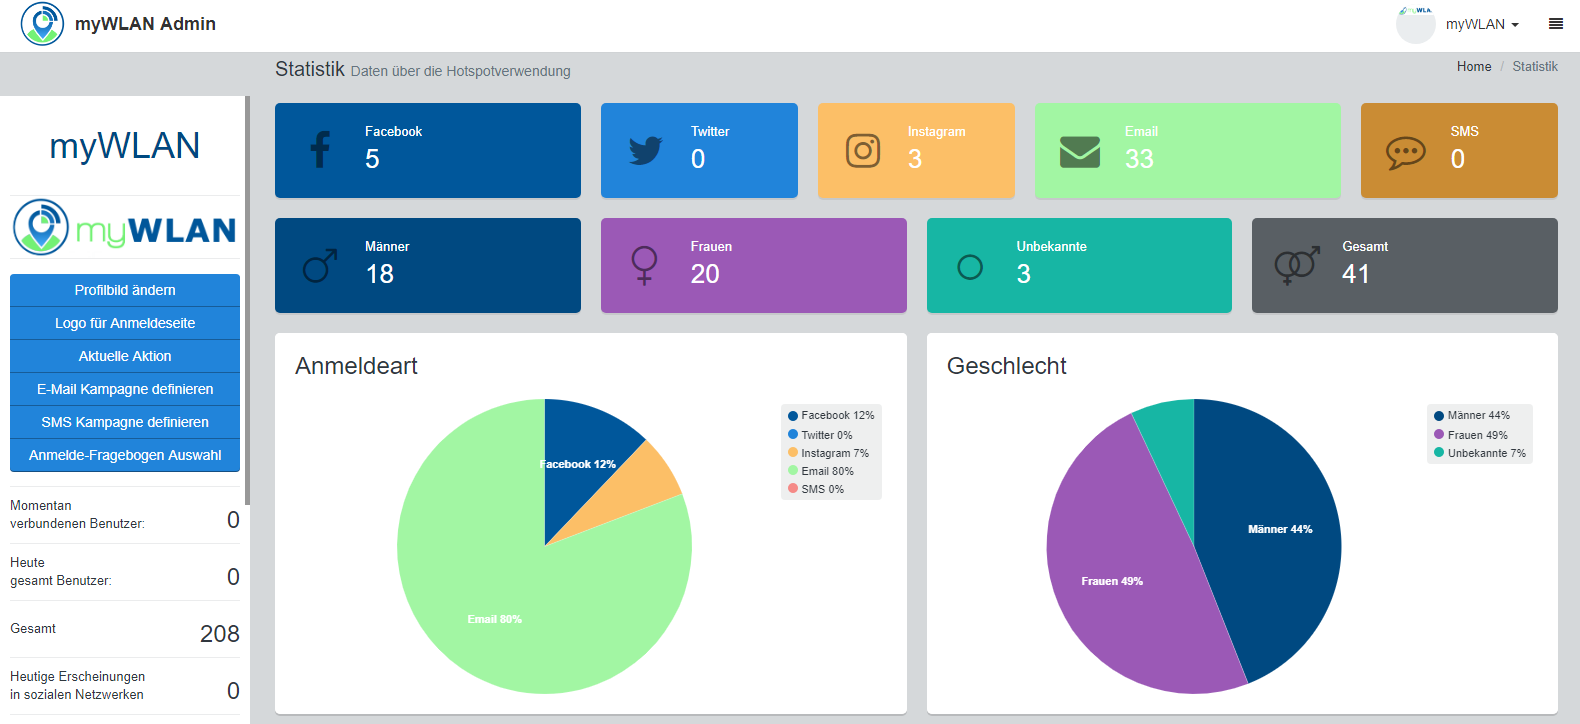Click the myWLAN Admin header title
The height and width of the screenshot is (724, 1580).
(145, 24)
